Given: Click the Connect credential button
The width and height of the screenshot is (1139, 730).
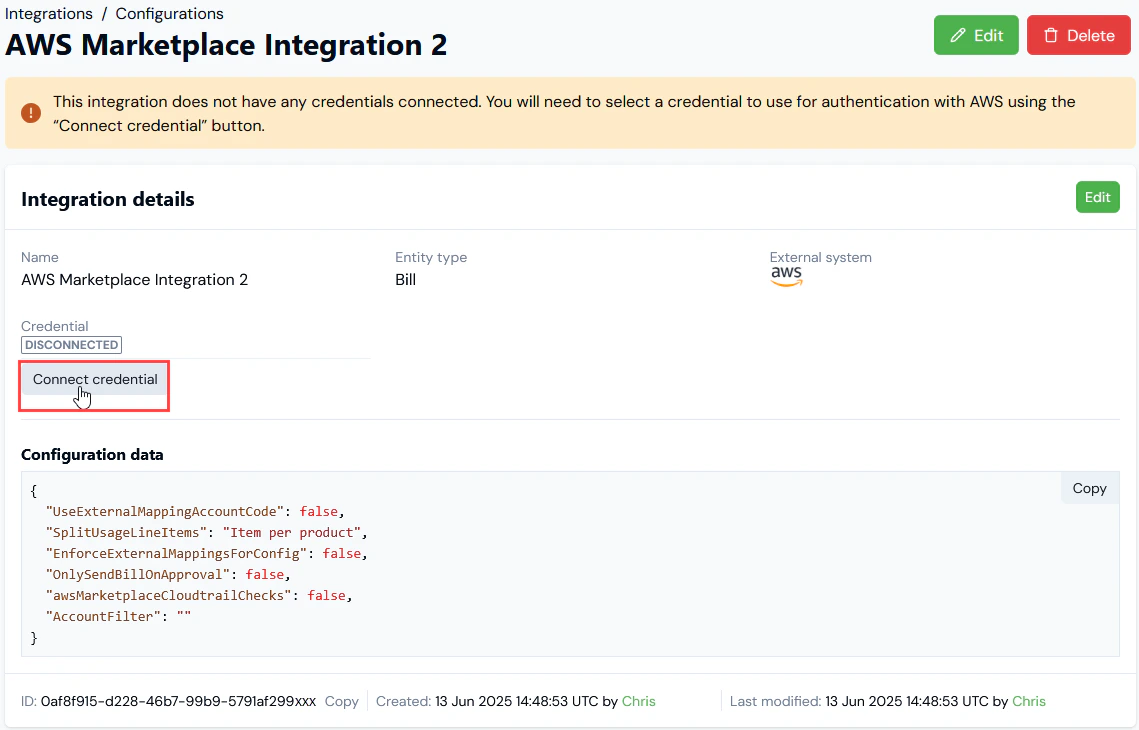Looking at the screenshot, I should 94,379.
